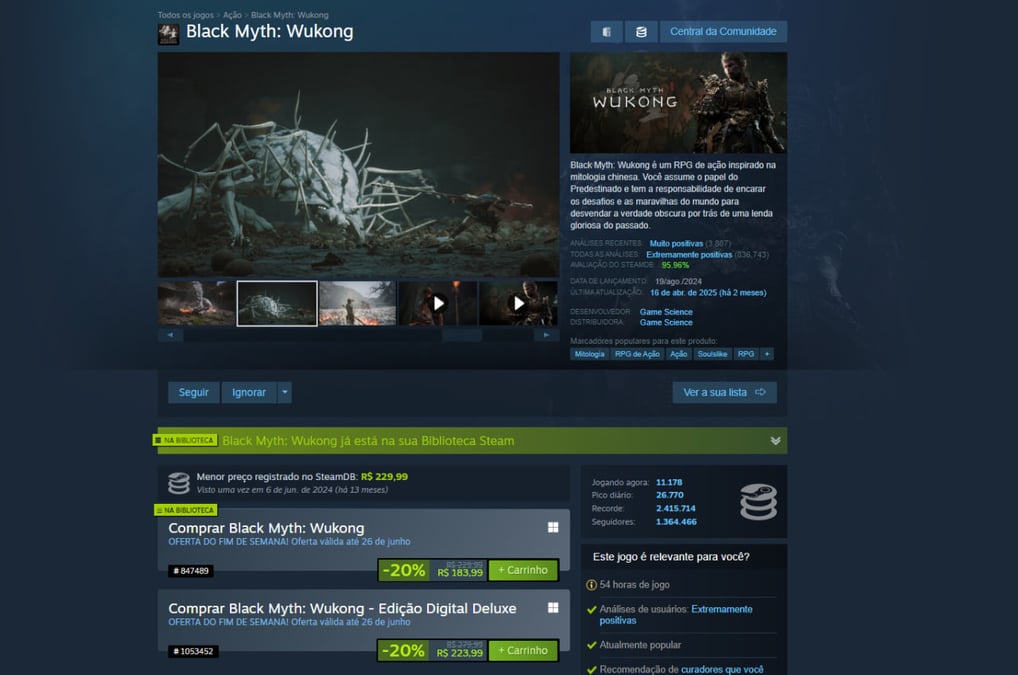Click the R$ 229,99 lowest recorded price
The image size is (1018, 675).
pyautogui.click(x=384, y=476)
